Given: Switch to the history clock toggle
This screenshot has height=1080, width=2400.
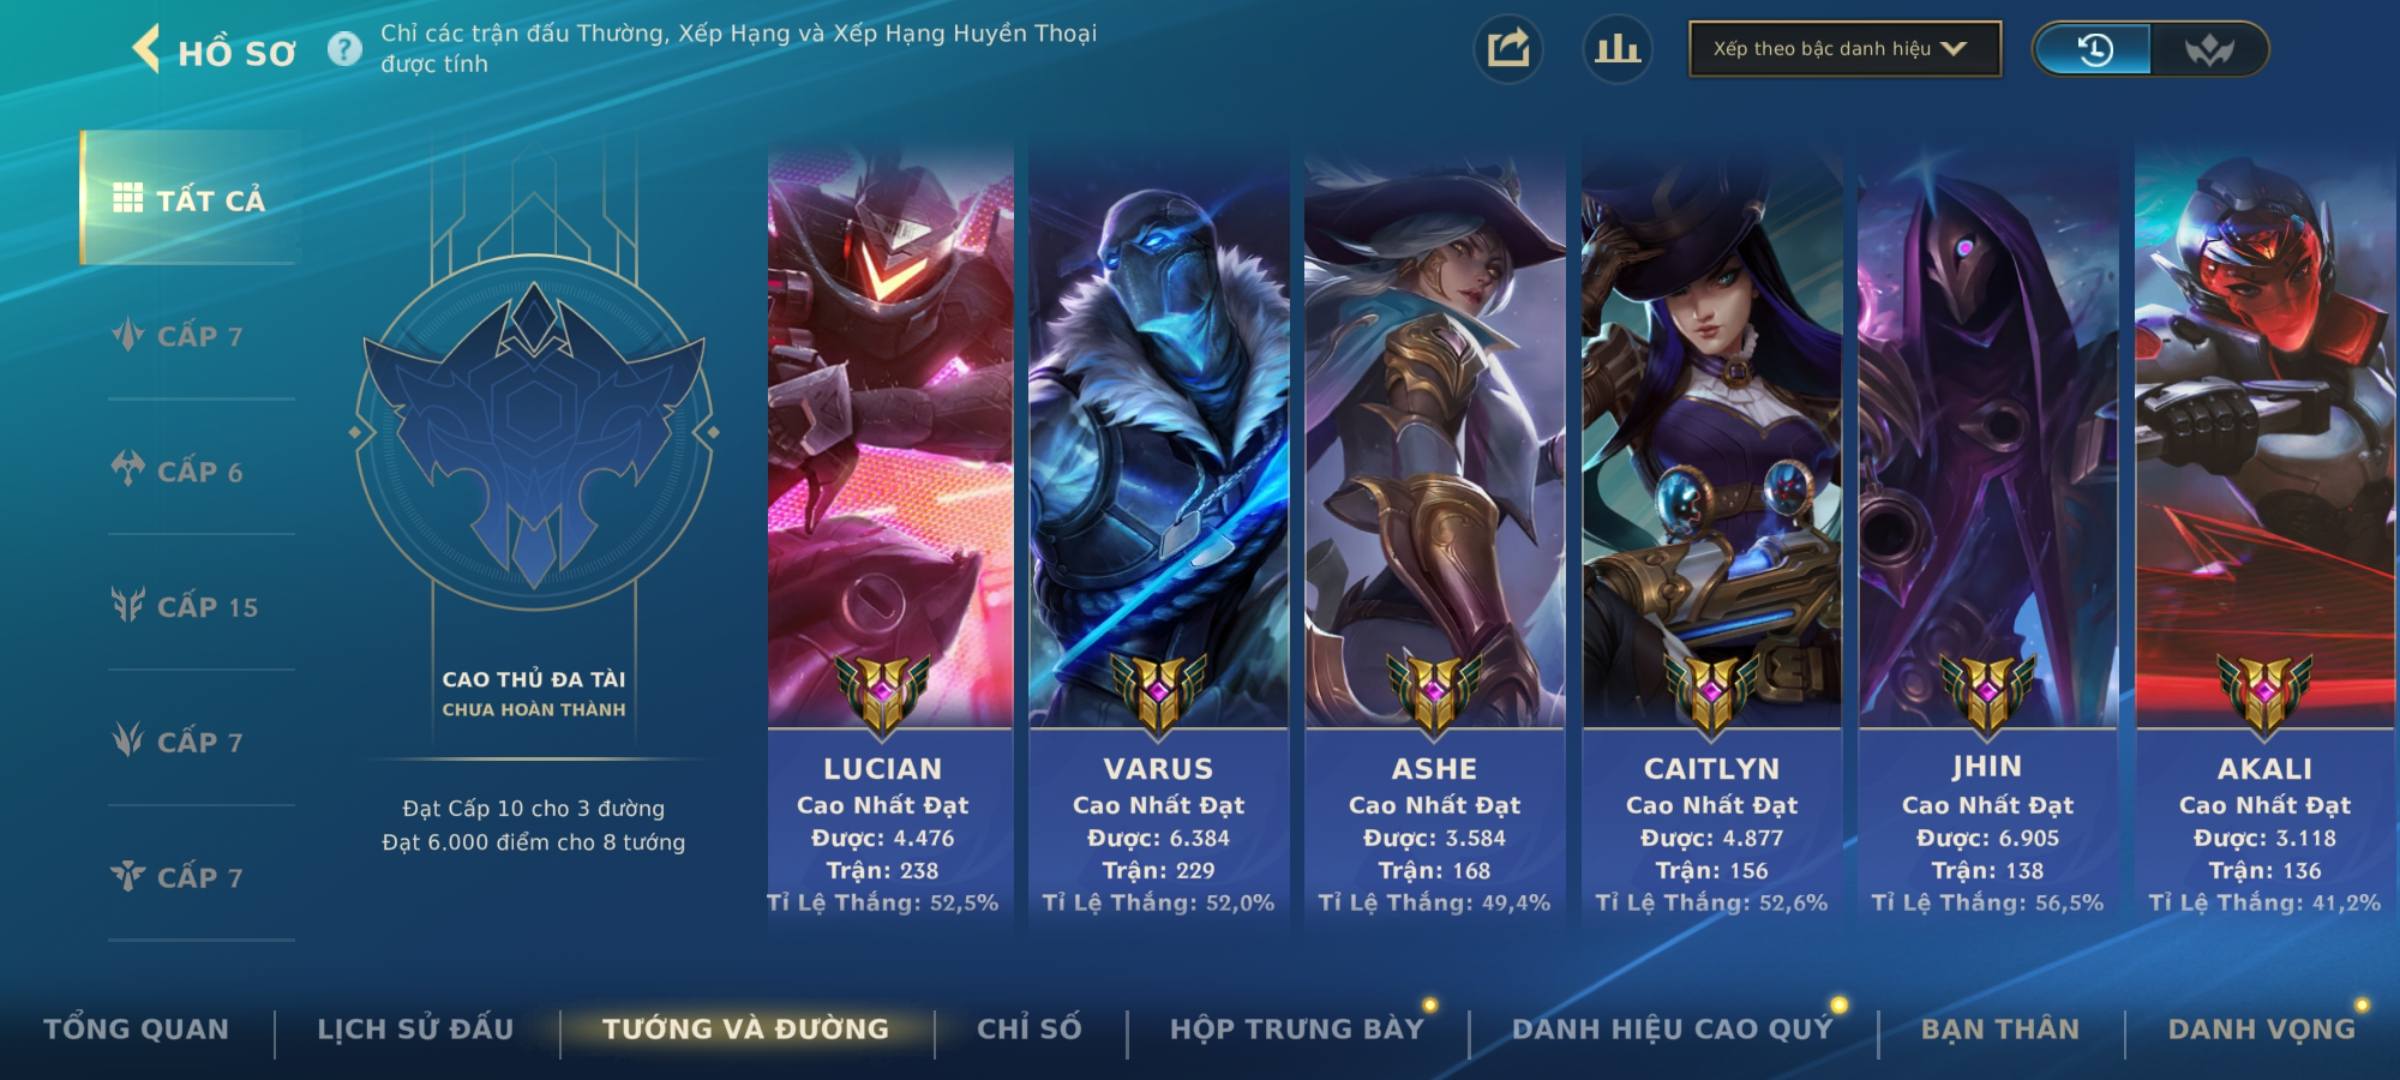Looking at the screenshot, I should point(2093,49).
